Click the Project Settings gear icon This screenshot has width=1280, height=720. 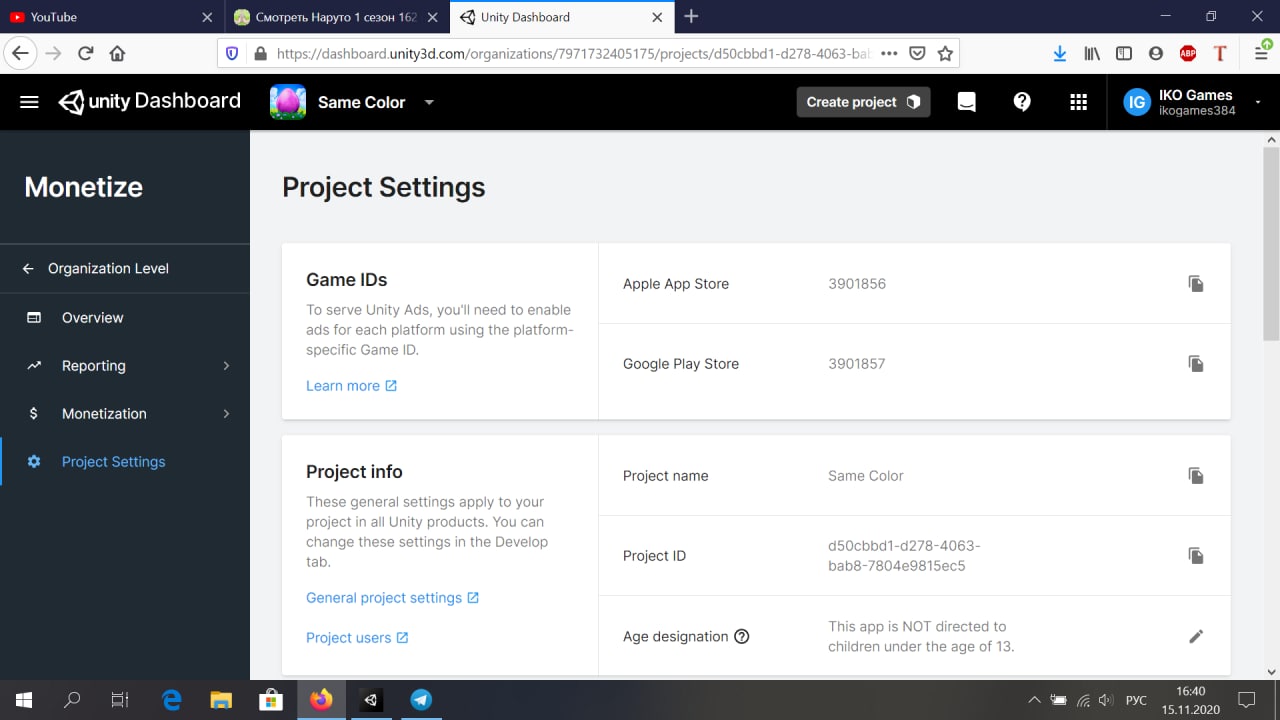click(34, 462)
